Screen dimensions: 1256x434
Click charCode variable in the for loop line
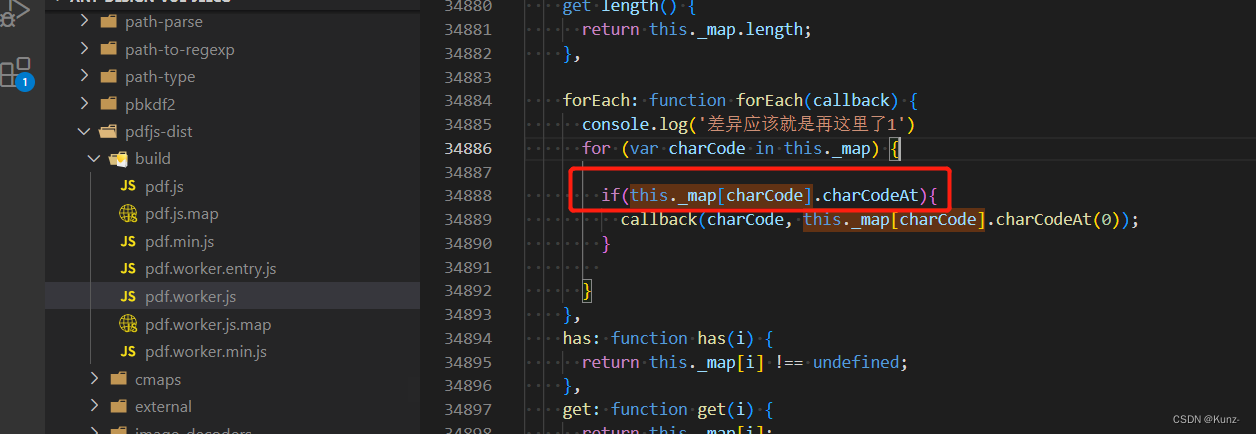click(x=707, y=148)
